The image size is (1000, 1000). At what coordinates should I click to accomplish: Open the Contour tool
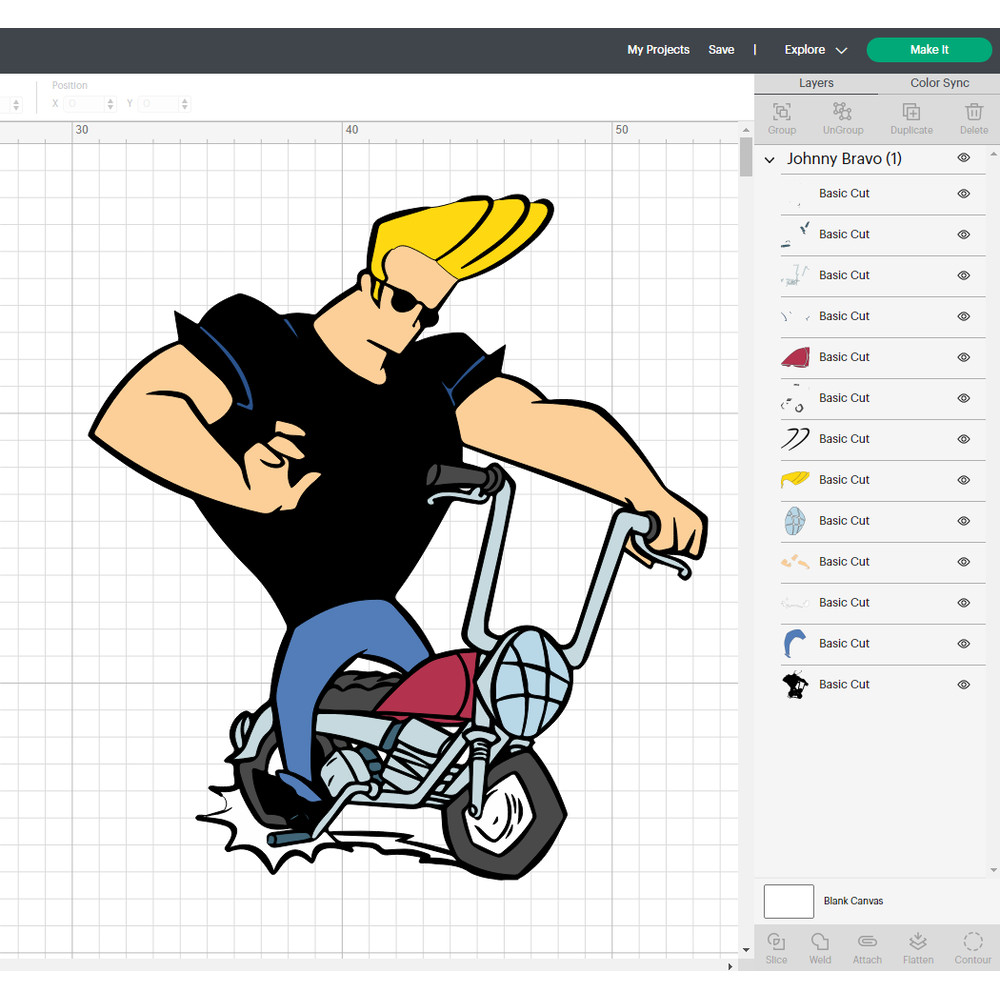(972, 948)
